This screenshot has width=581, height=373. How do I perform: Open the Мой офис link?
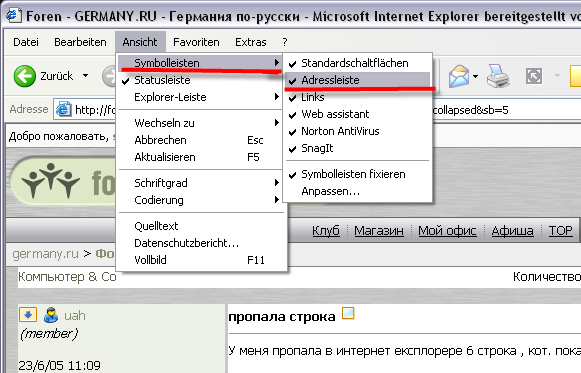(447, 231)
